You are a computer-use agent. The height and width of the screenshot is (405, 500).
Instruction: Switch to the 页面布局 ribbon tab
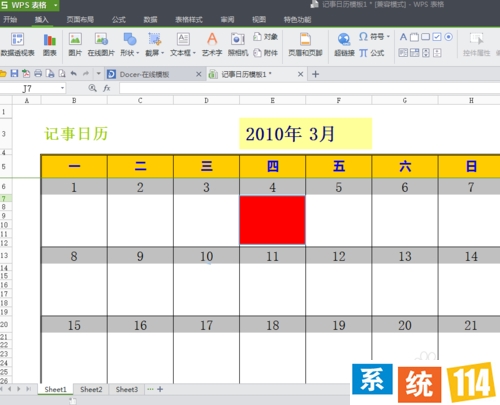(x=80, y=20)
